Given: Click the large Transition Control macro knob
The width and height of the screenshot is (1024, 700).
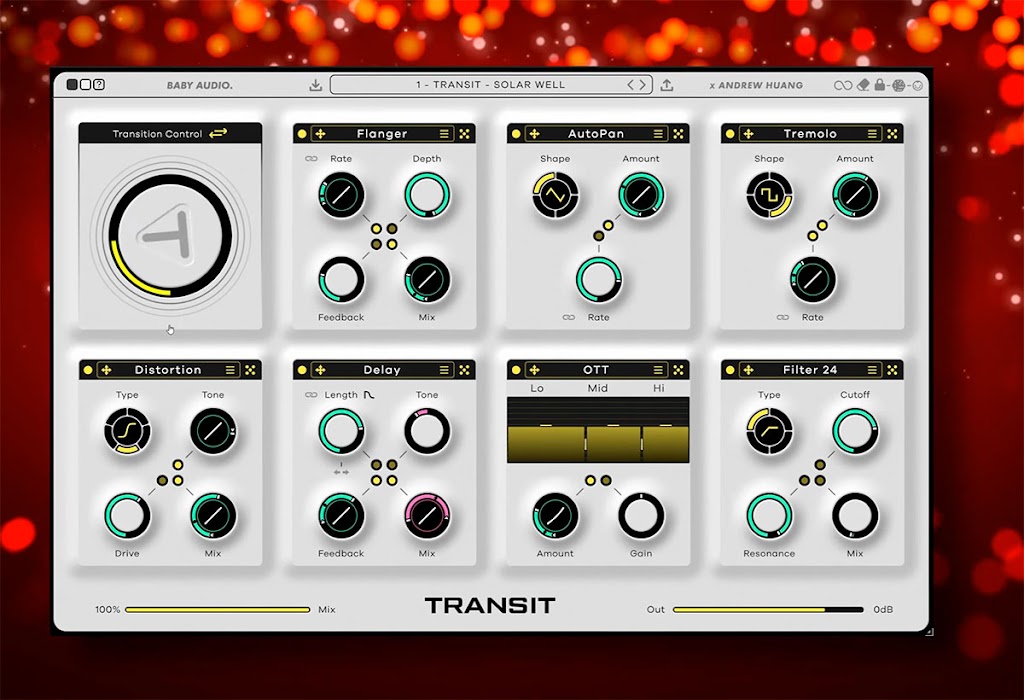Looking at the screenshot, I should coord(170,236).
